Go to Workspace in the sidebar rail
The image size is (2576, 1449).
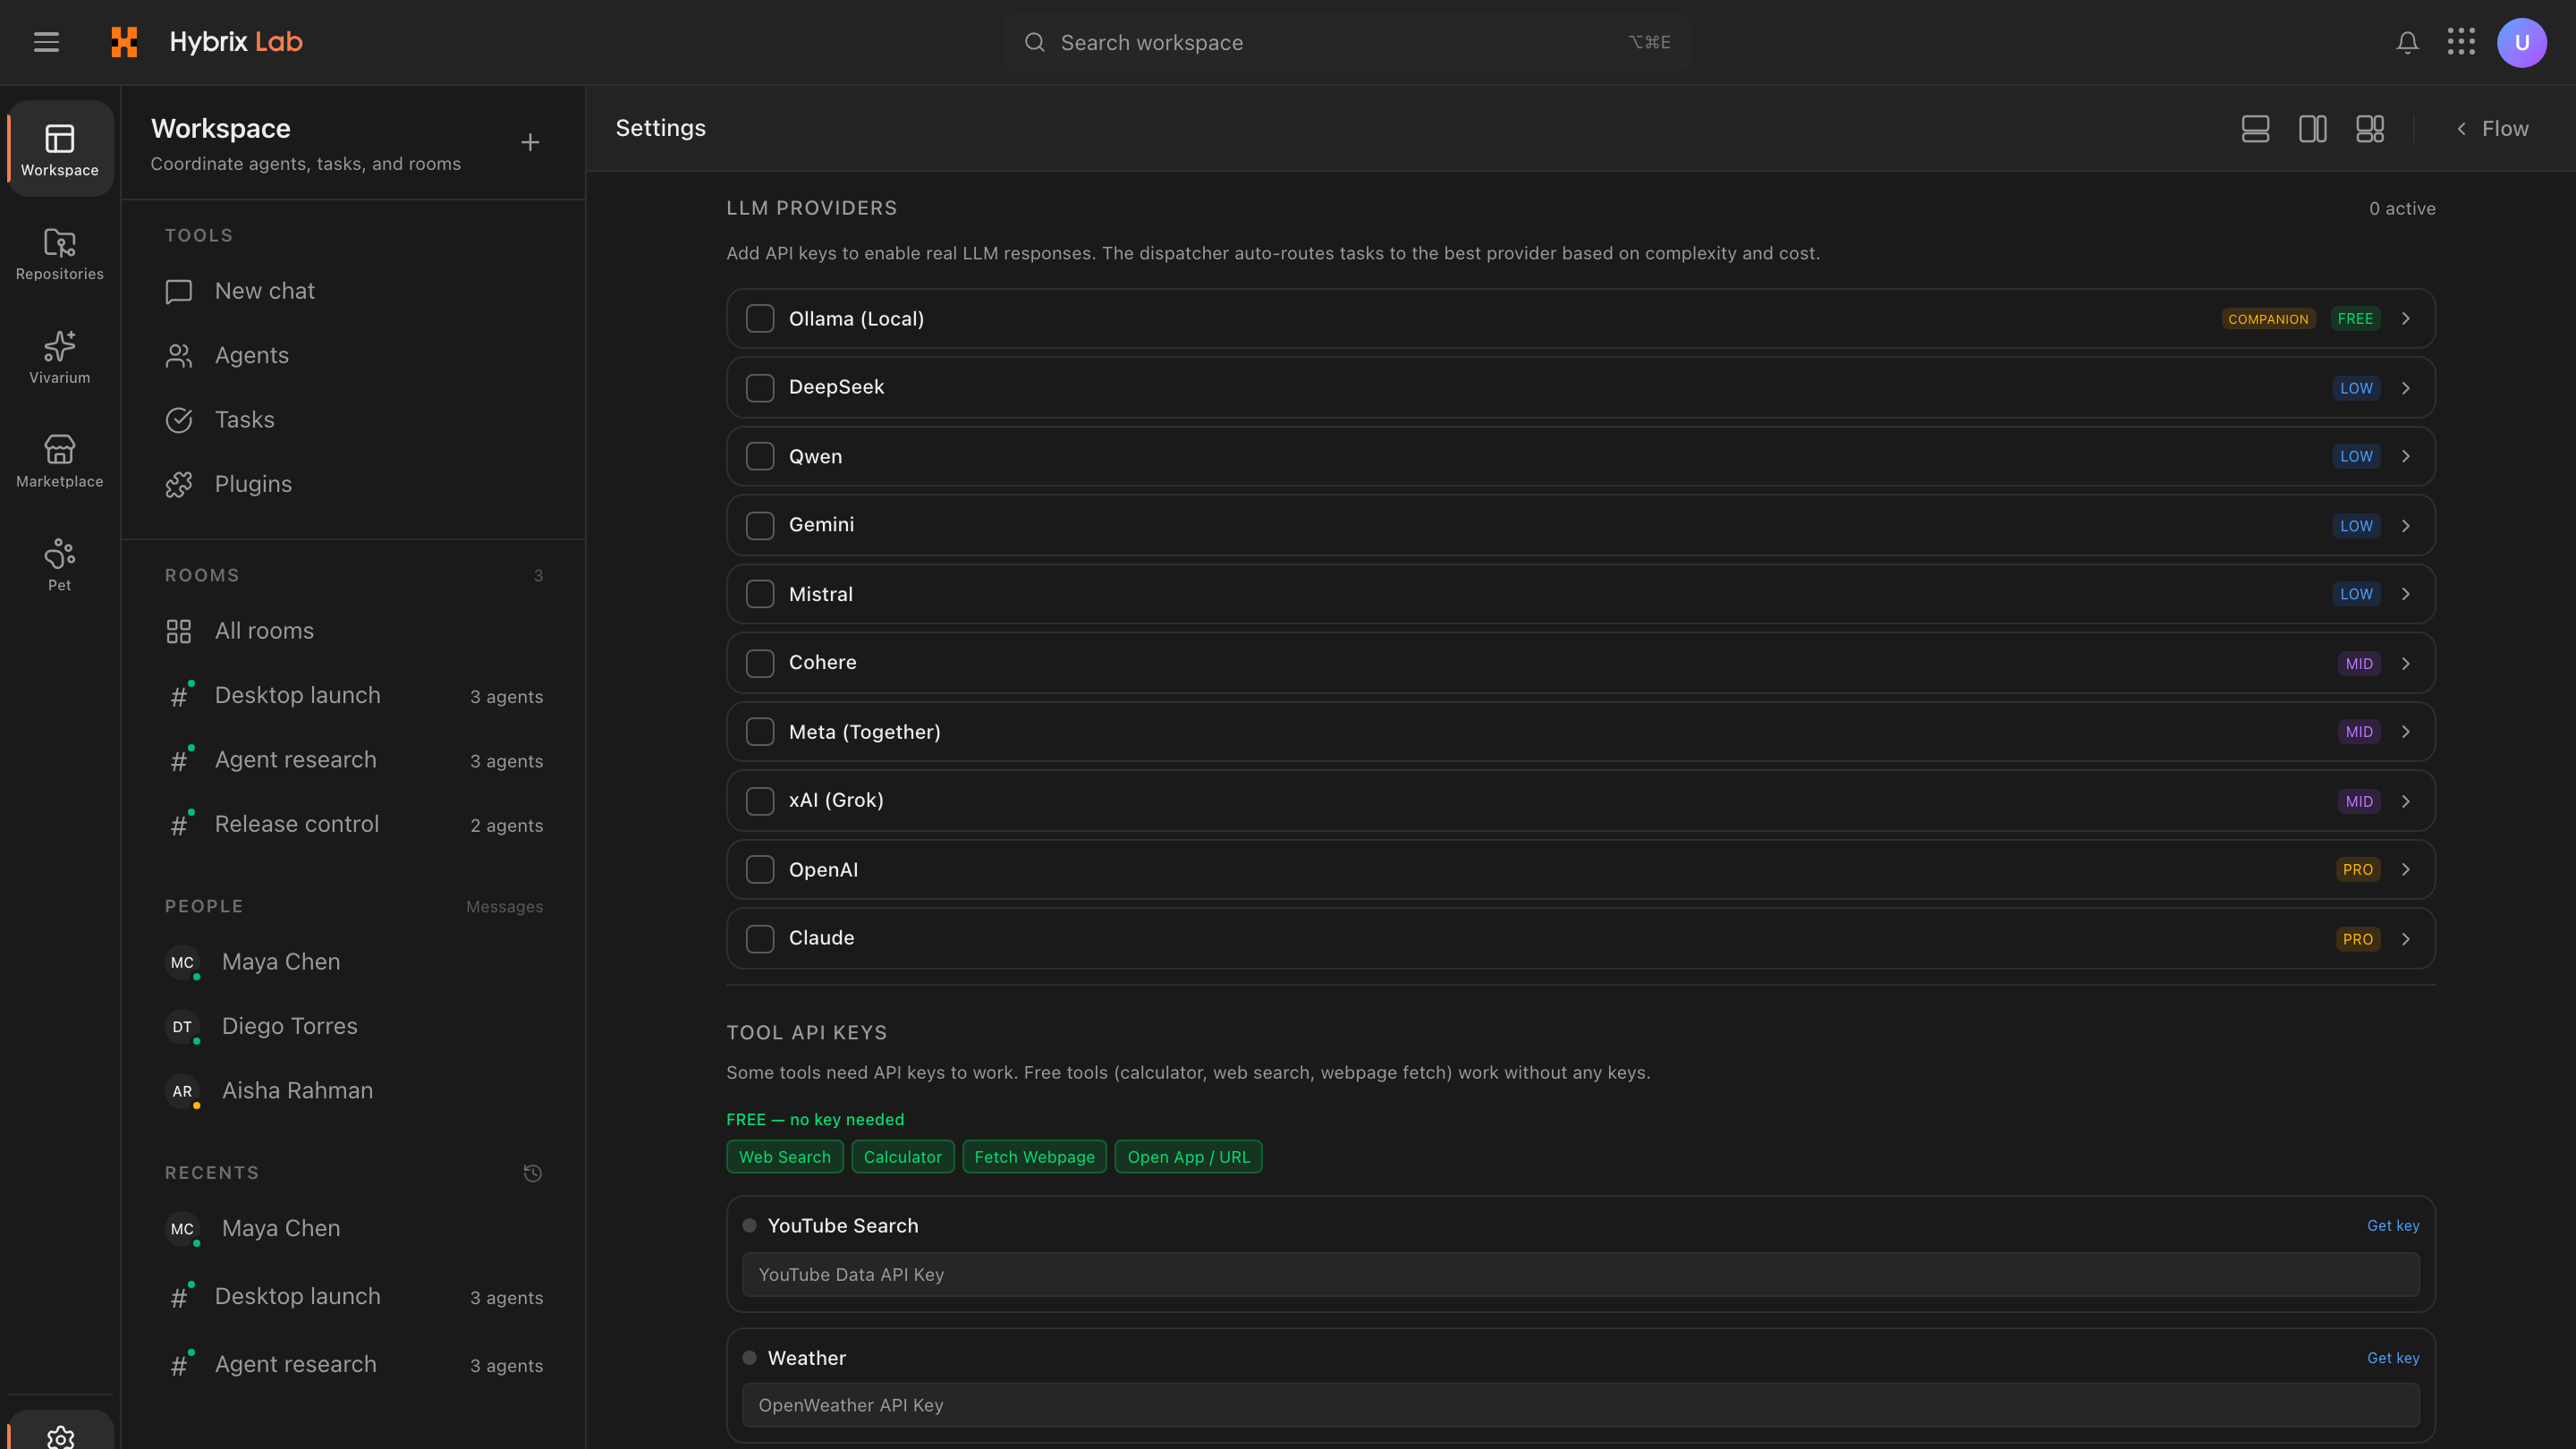[60, 149]
